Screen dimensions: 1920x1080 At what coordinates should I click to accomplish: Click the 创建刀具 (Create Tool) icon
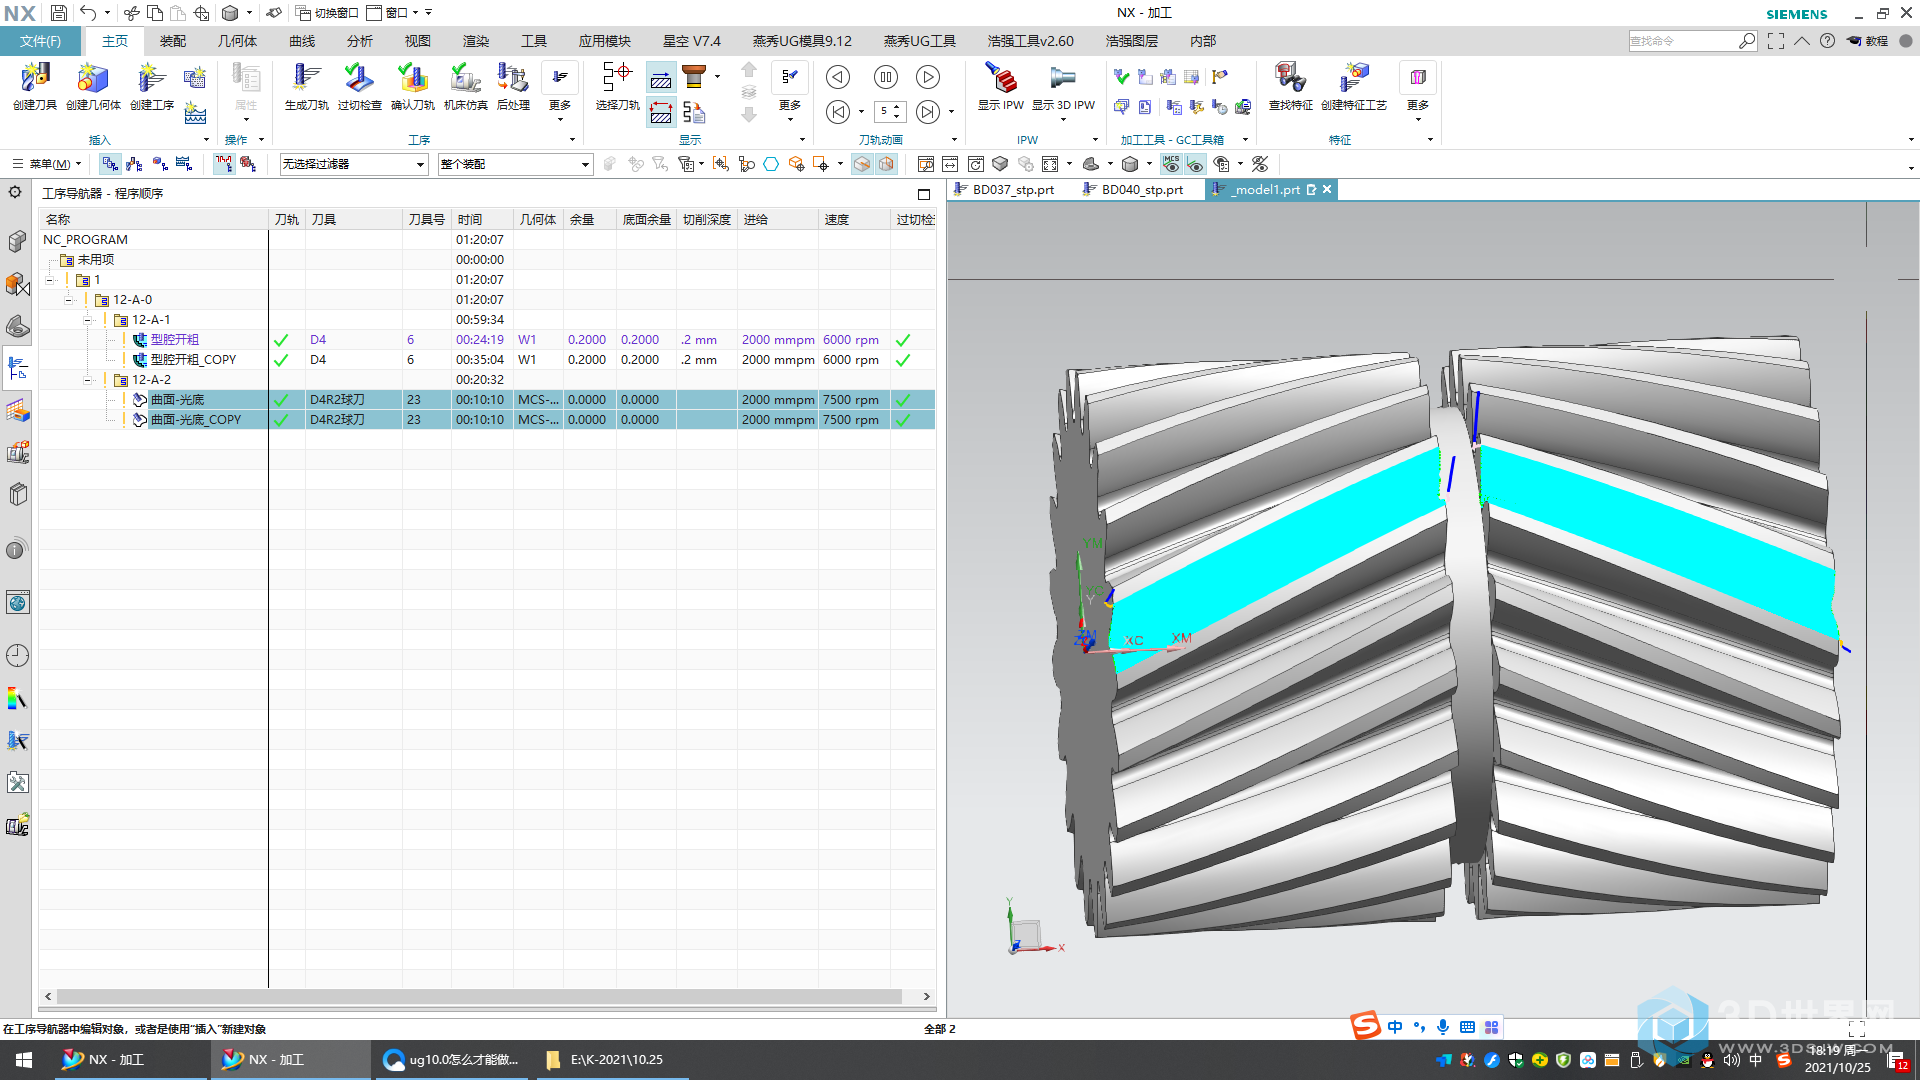pyautogui.click(x=35, y=86)
